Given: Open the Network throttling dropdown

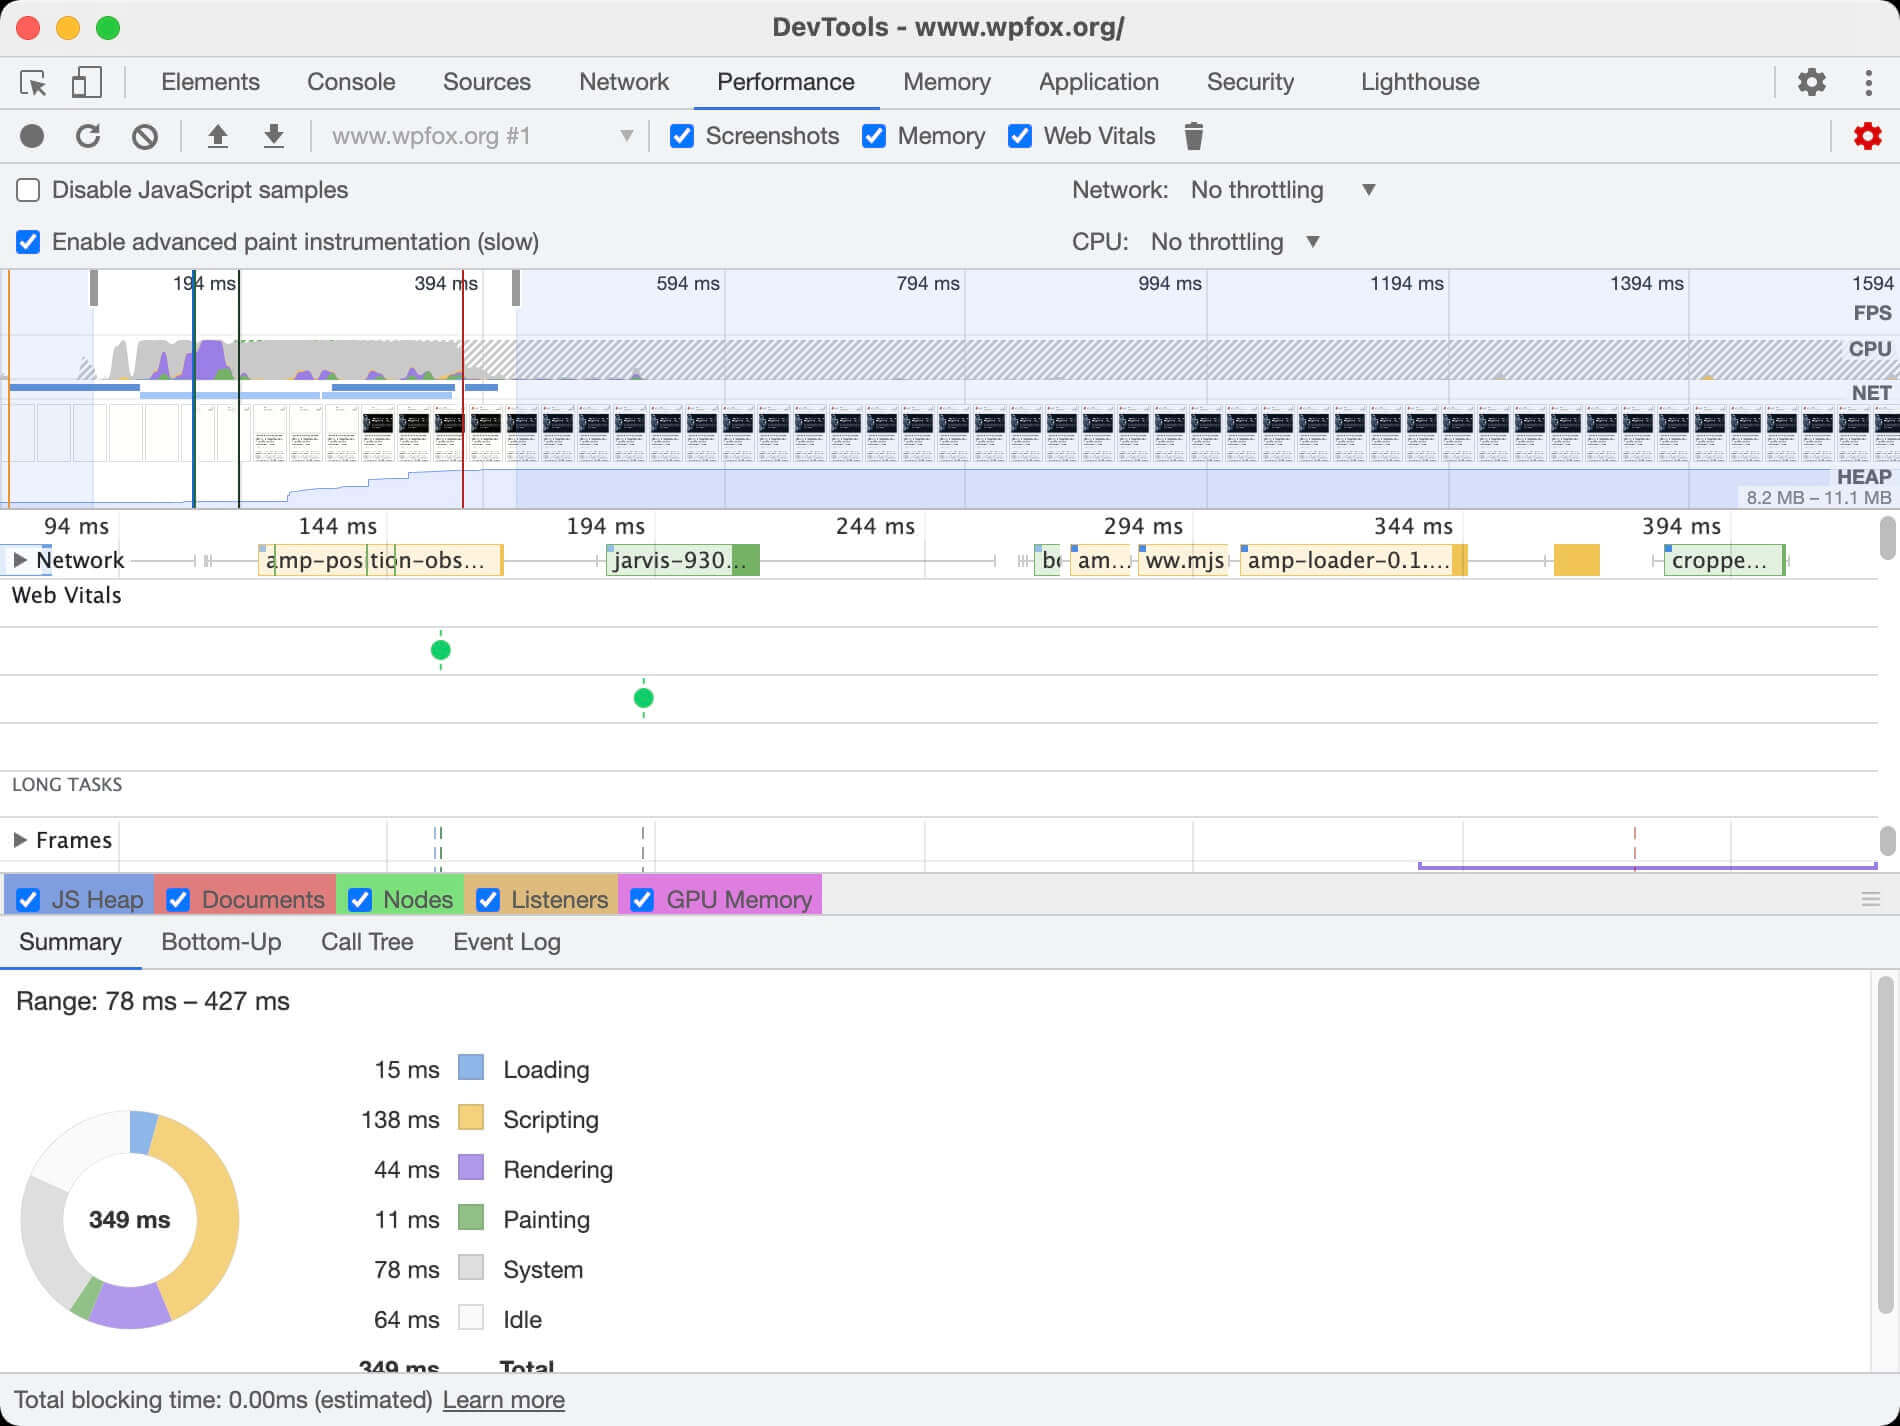Looking at the screenshot, I should [1283, 190].
